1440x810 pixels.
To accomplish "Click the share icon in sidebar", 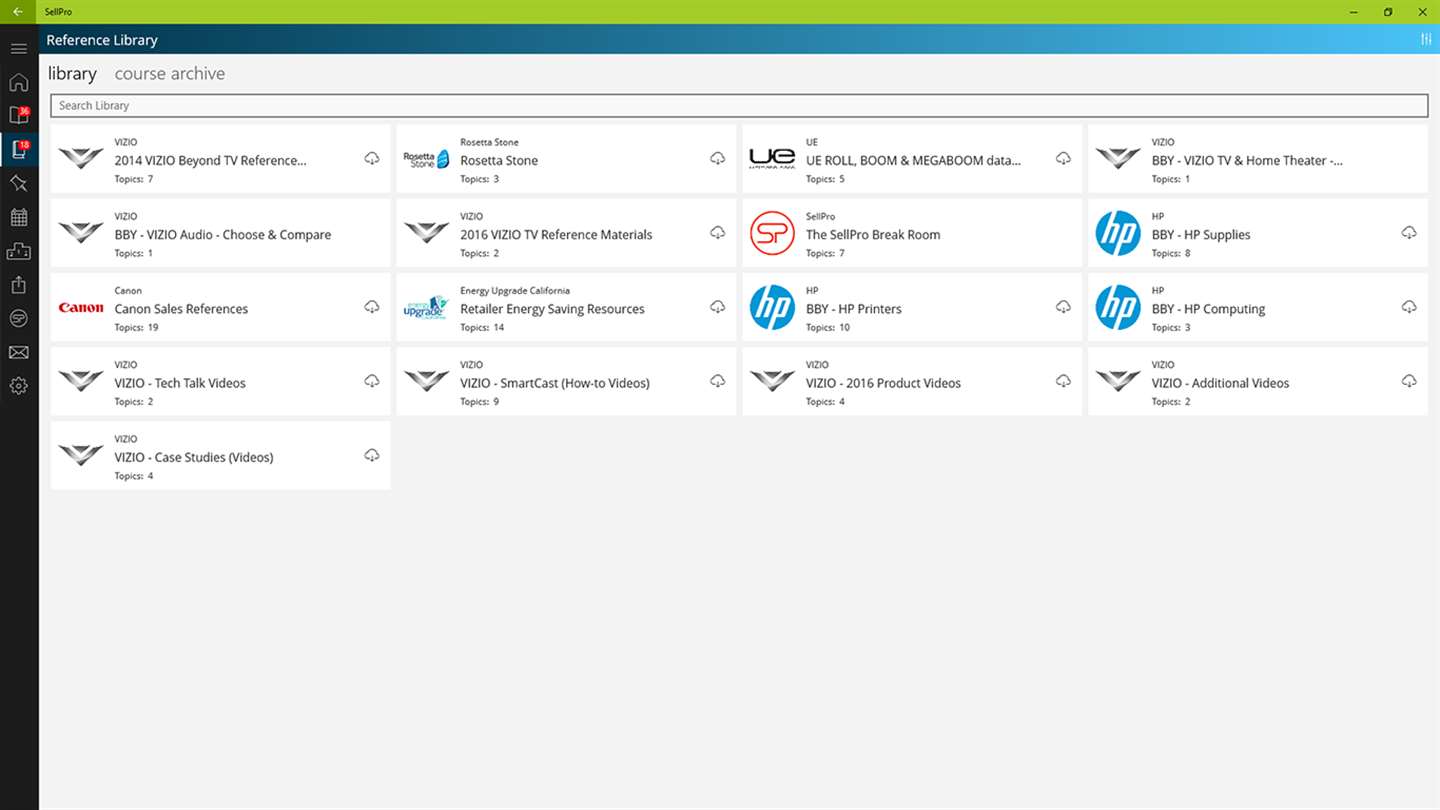I will point(19,285).
